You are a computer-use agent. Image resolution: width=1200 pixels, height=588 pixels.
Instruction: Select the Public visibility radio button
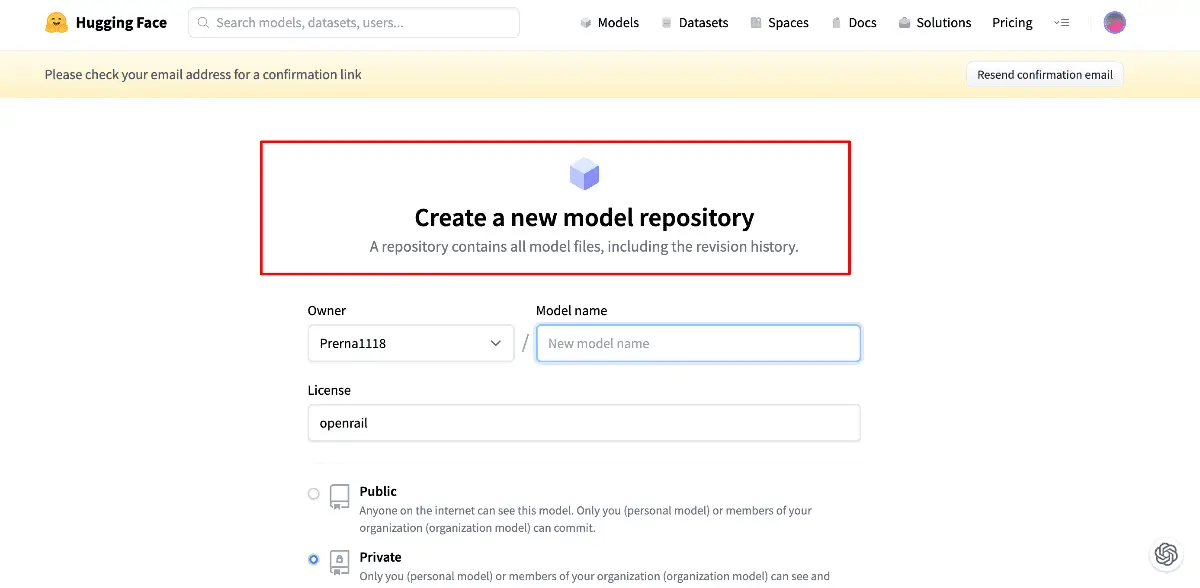coord(314,494)
